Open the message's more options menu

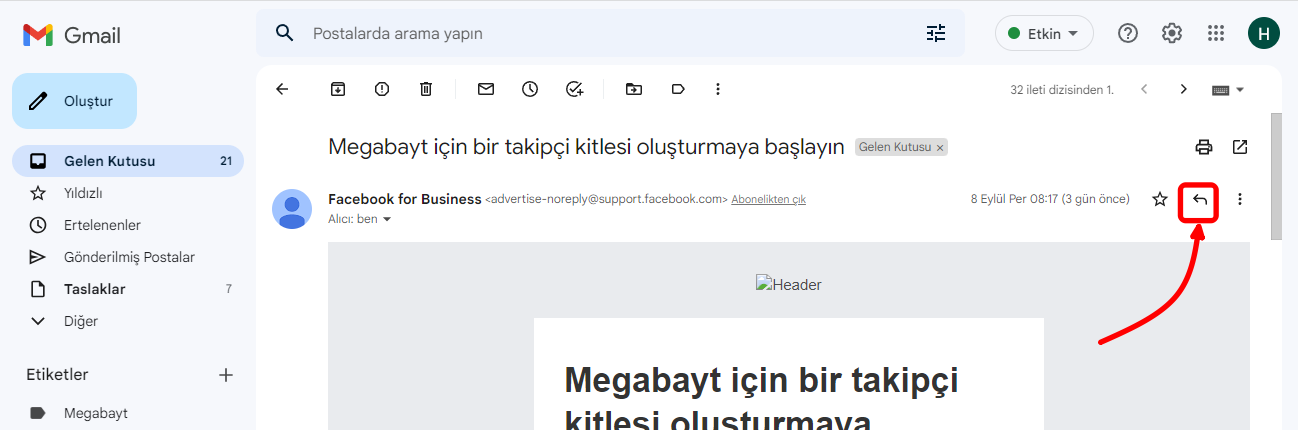coord(1240,199)
